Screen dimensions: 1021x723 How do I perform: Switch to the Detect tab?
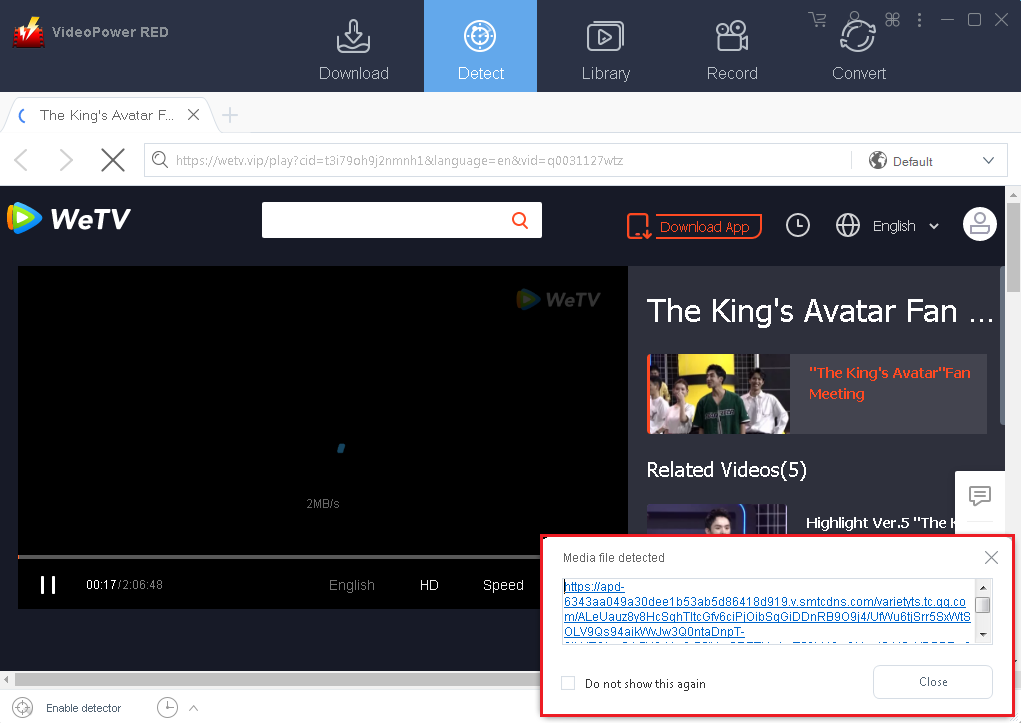point(481,46)
